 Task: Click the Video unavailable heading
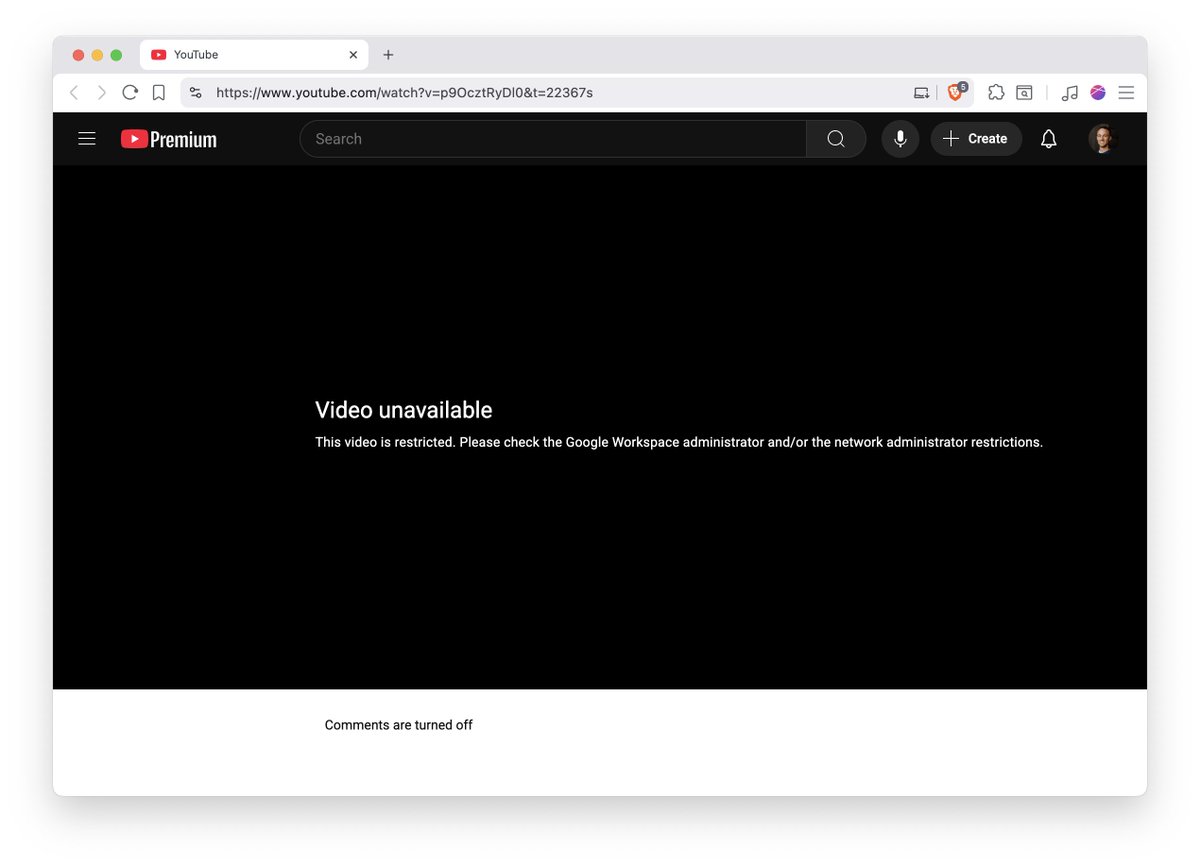tap(404, 410)
